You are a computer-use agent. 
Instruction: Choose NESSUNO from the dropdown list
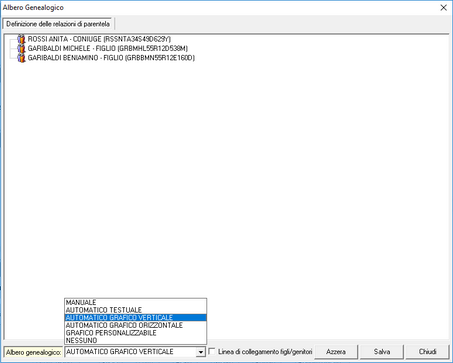[x=135, y=341]
